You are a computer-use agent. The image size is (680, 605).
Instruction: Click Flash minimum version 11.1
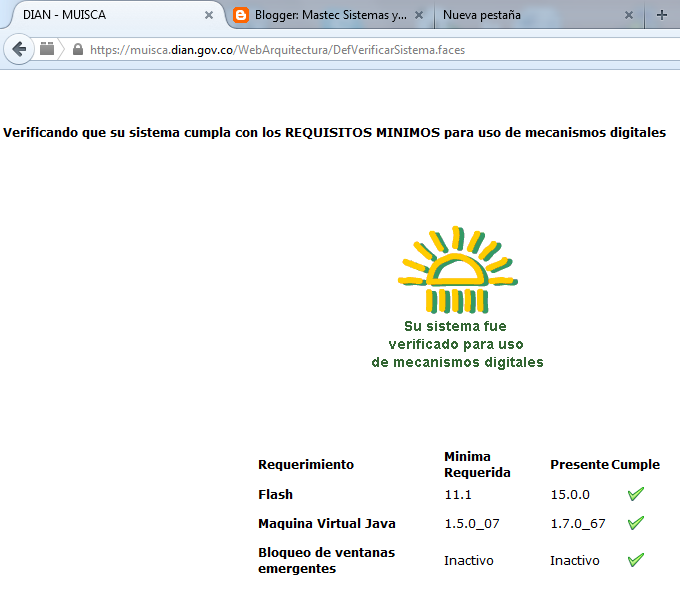[x=458, y=494]
